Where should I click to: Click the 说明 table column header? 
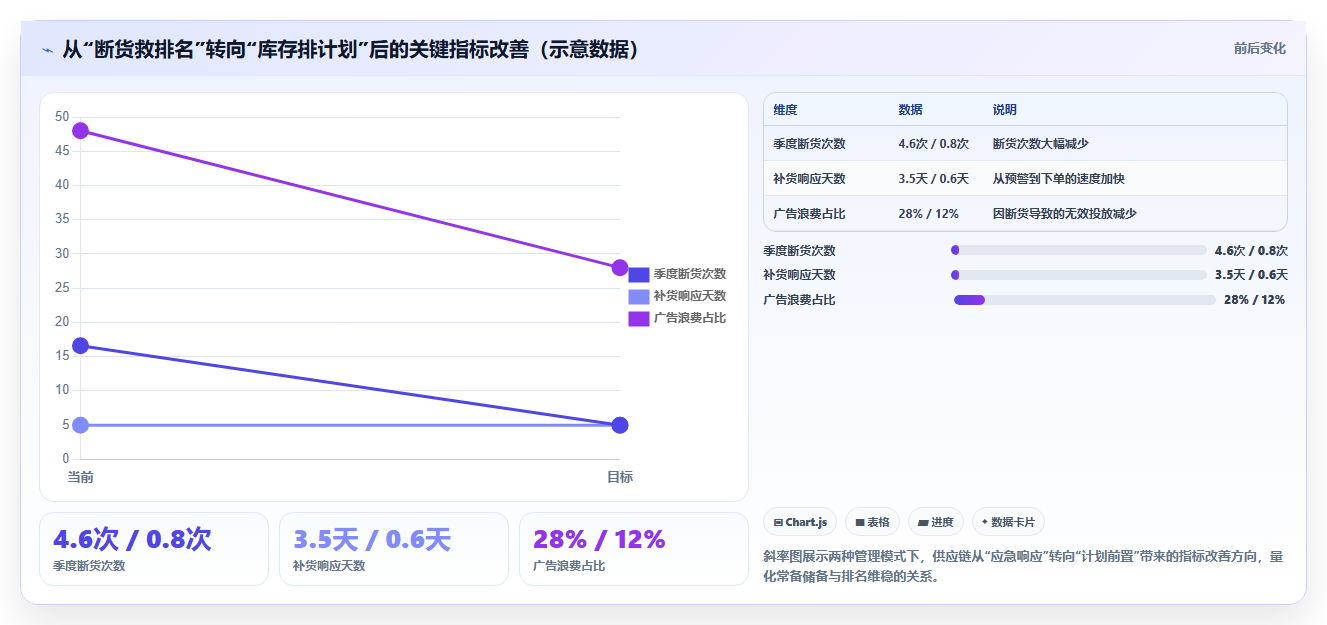(1004, 110)
